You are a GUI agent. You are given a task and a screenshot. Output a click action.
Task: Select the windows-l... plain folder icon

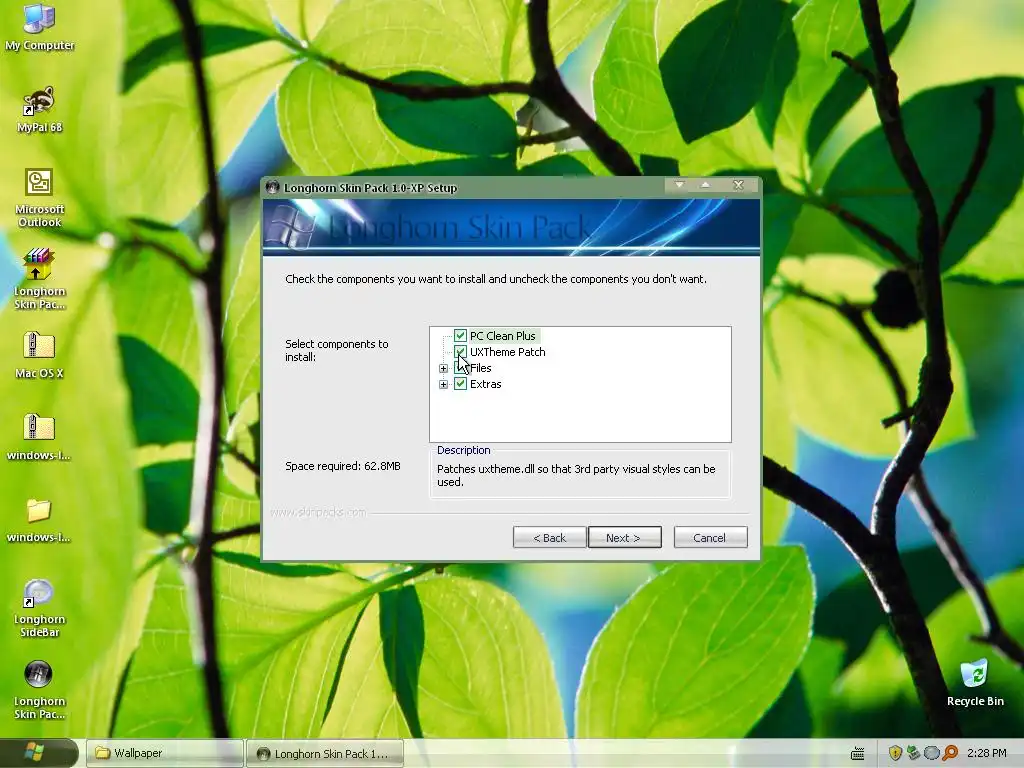(x=39, y=520)
